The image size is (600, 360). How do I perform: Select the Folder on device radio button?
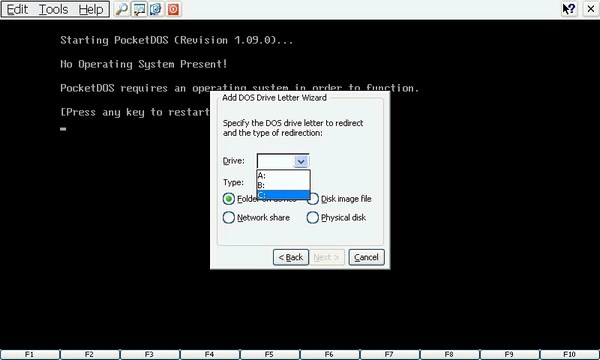[229, 199]
